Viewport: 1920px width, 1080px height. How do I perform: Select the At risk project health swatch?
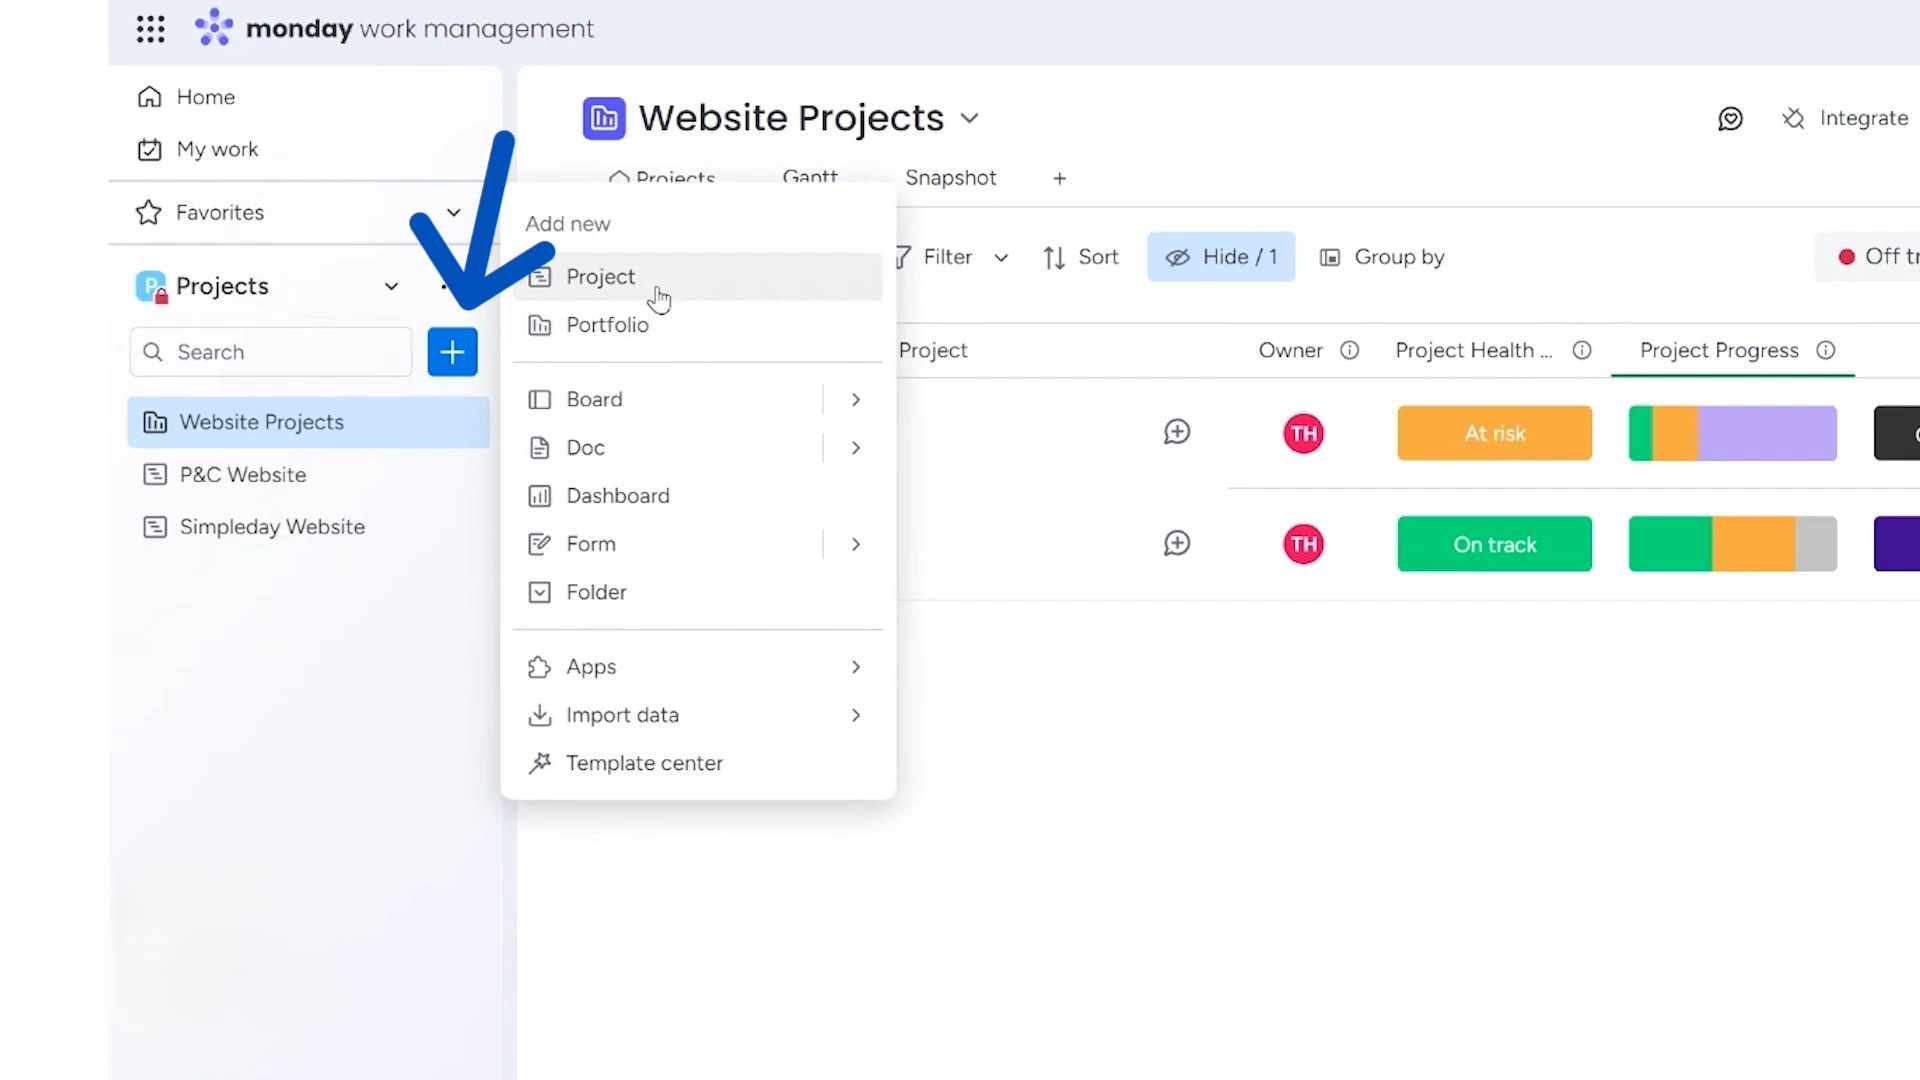point(1494,433)
